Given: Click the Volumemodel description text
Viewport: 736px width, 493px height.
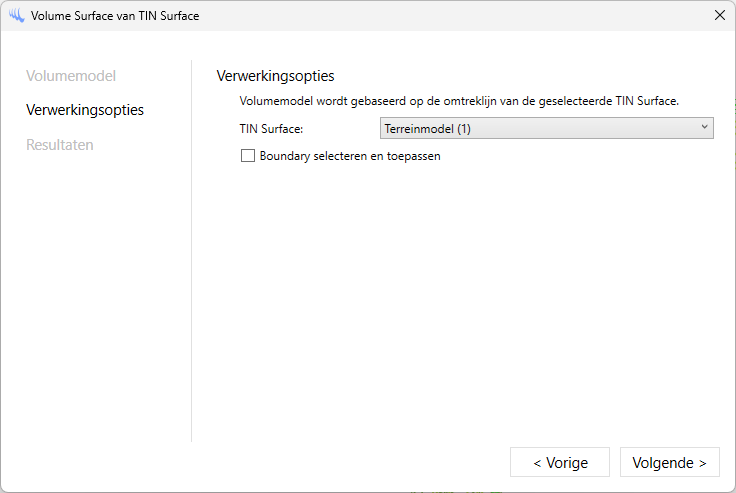Looking at the screenshot, I should click(x=459, y=101).
